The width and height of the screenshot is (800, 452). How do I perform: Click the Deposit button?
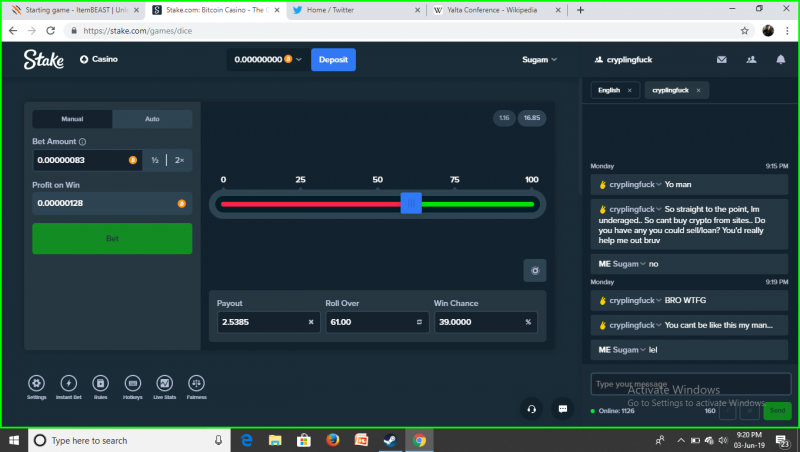(x=333, y=60)
